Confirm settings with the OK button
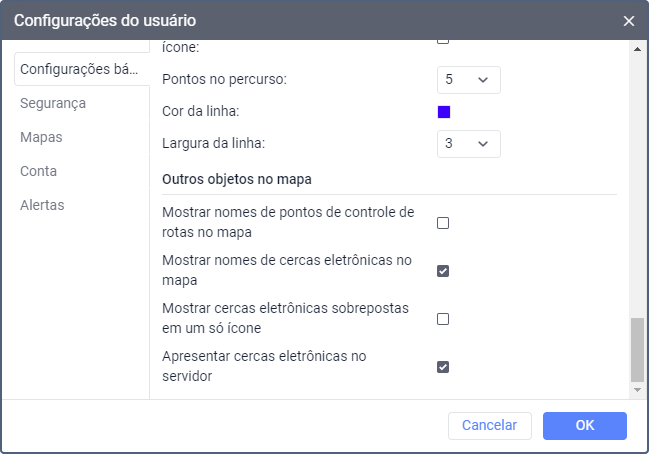Image resolution: width=649 pixels, height=454 pixels. click(585, 425)
